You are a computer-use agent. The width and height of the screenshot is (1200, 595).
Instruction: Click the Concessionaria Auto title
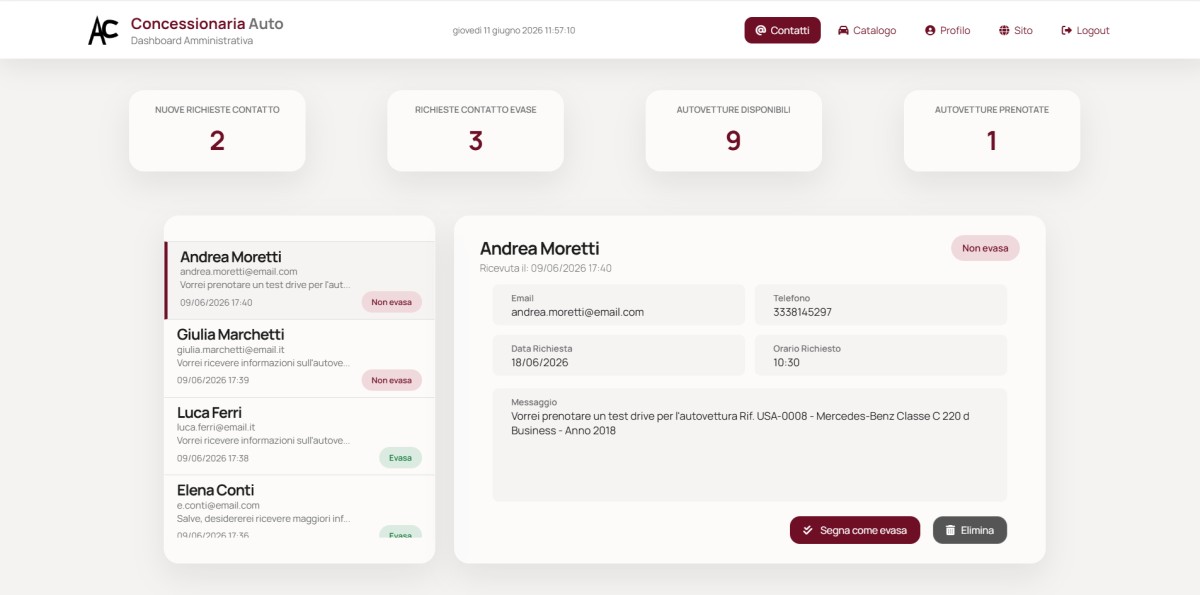point(207,23)
